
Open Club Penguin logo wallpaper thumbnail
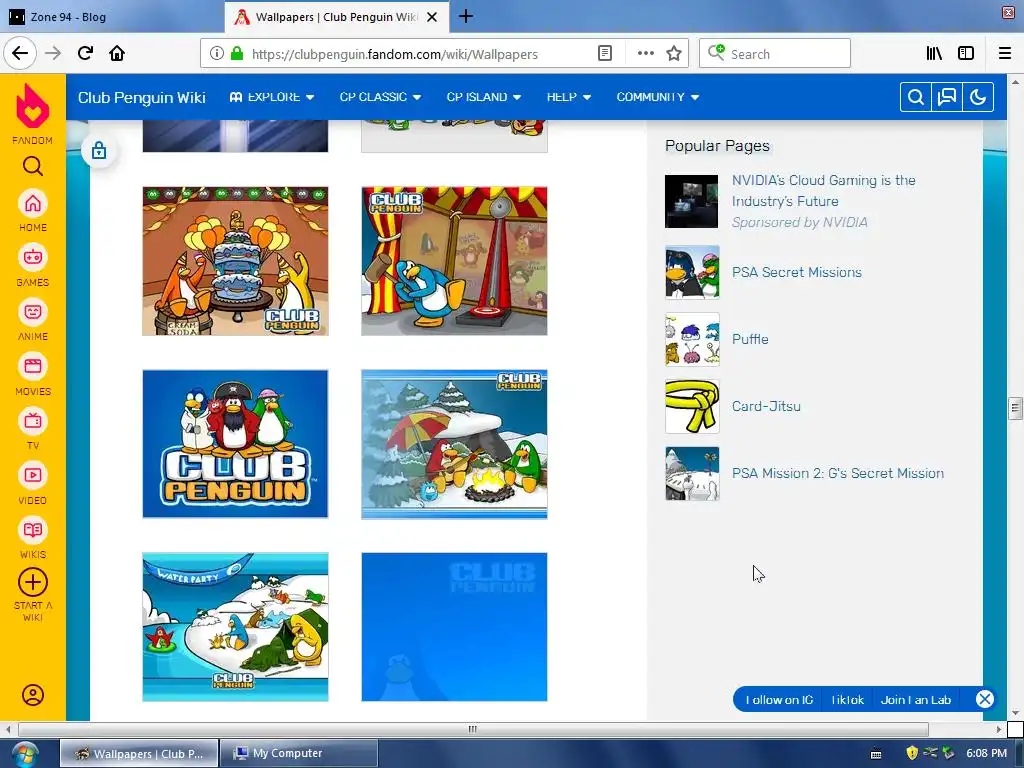click(x=235, y=444)
